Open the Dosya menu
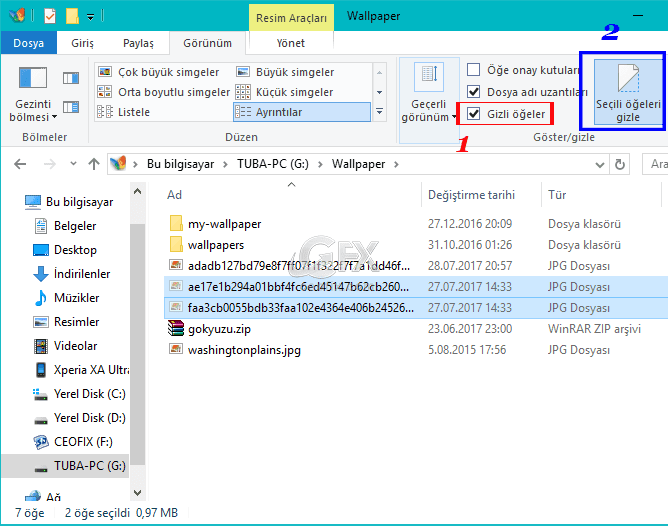Viewport: 668px width, 526px height. 29,43
